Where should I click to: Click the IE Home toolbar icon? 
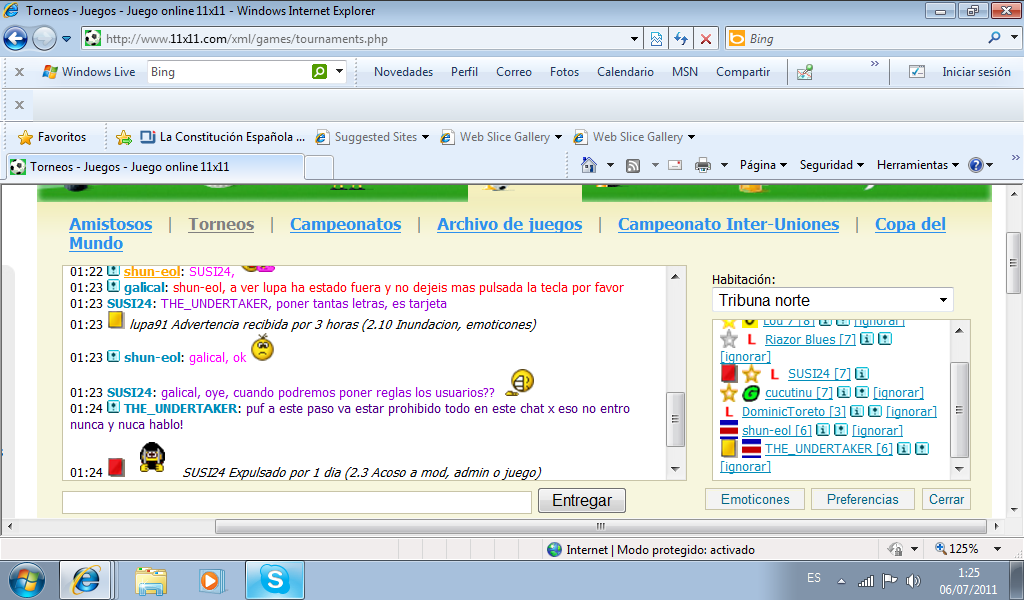coord(589,165)
